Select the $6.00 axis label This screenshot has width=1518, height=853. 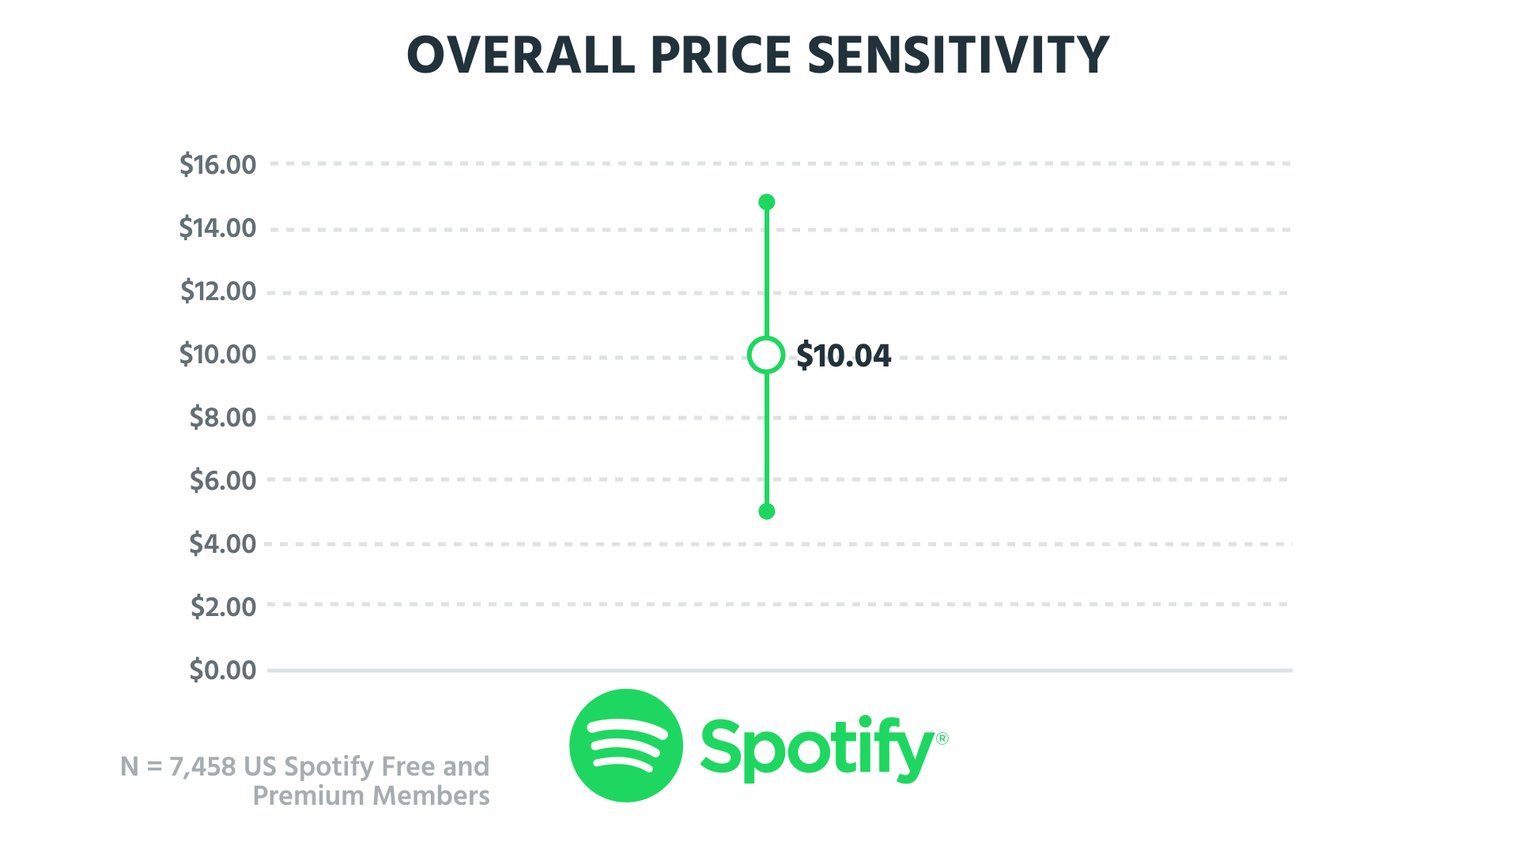point(223,480)
